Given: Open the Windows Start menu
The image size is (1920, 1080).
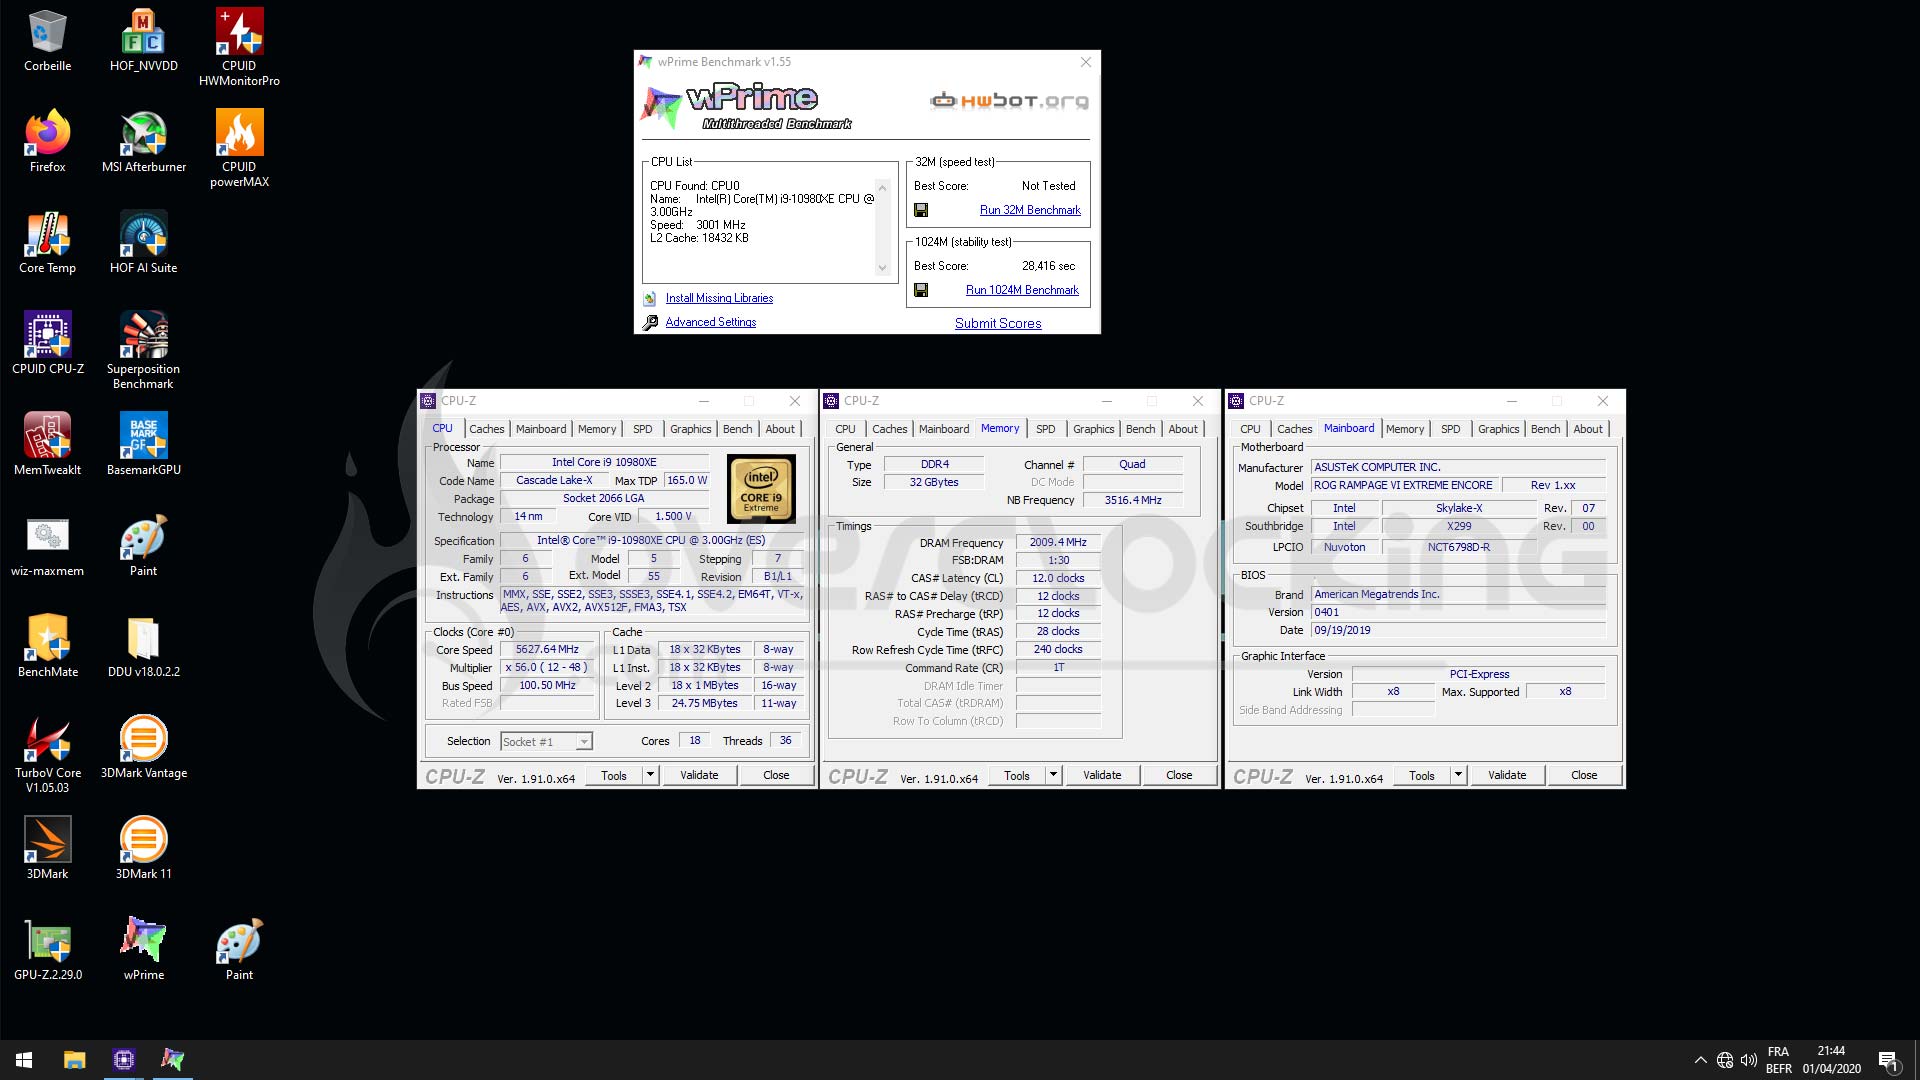Looking at the screenshot, I should point(24,1059).
